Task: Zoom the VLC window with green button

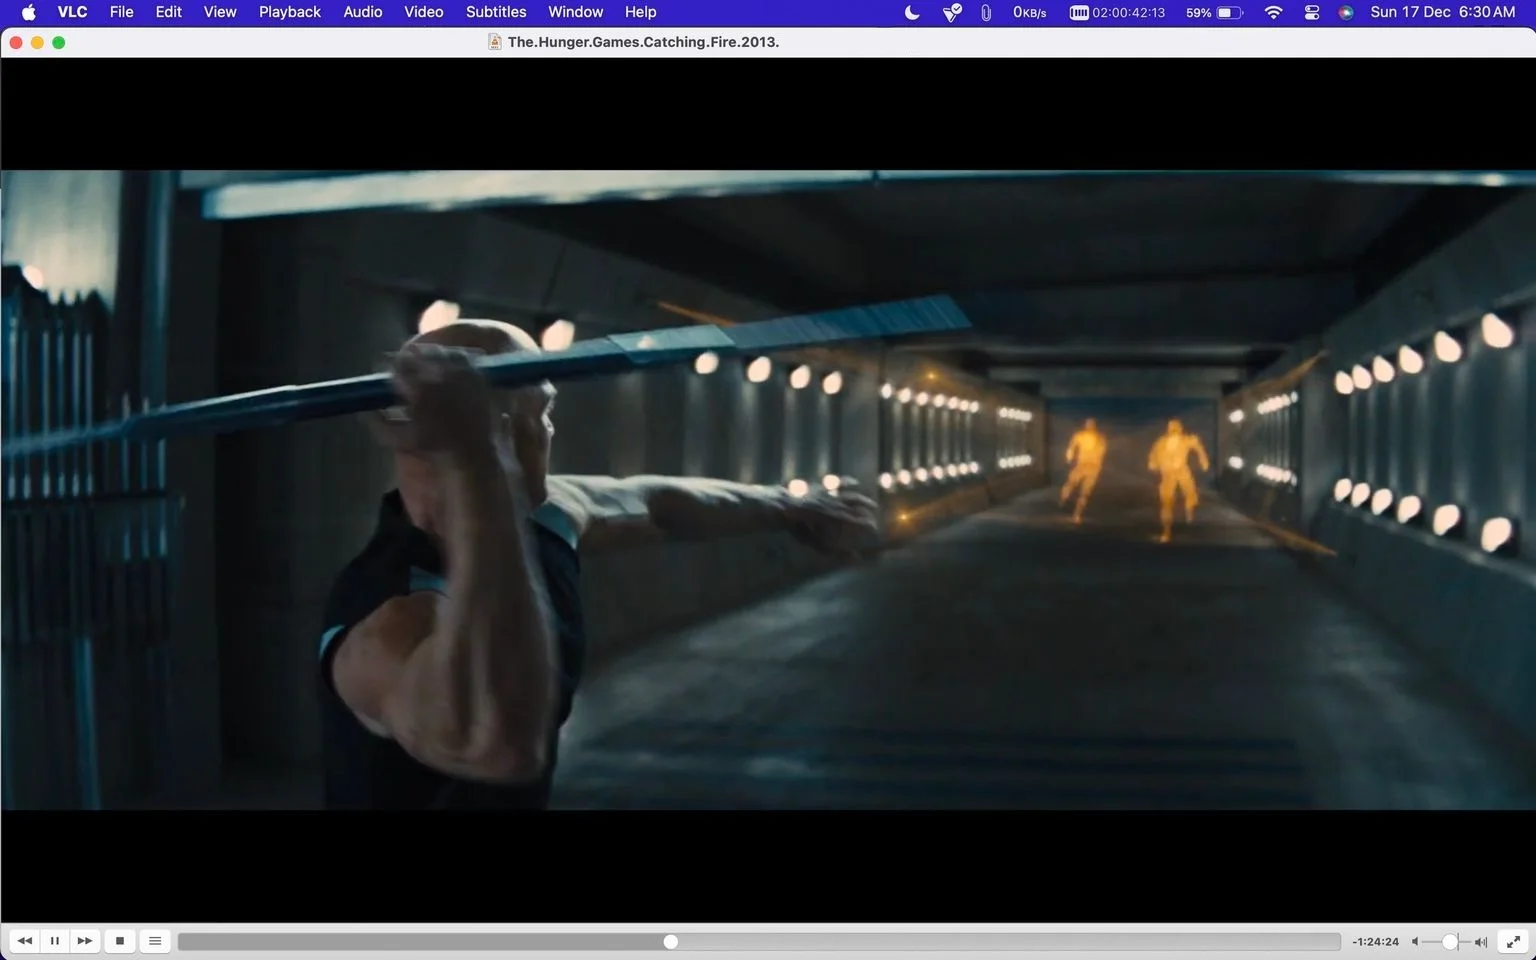Action: click(x=59, y=42)
